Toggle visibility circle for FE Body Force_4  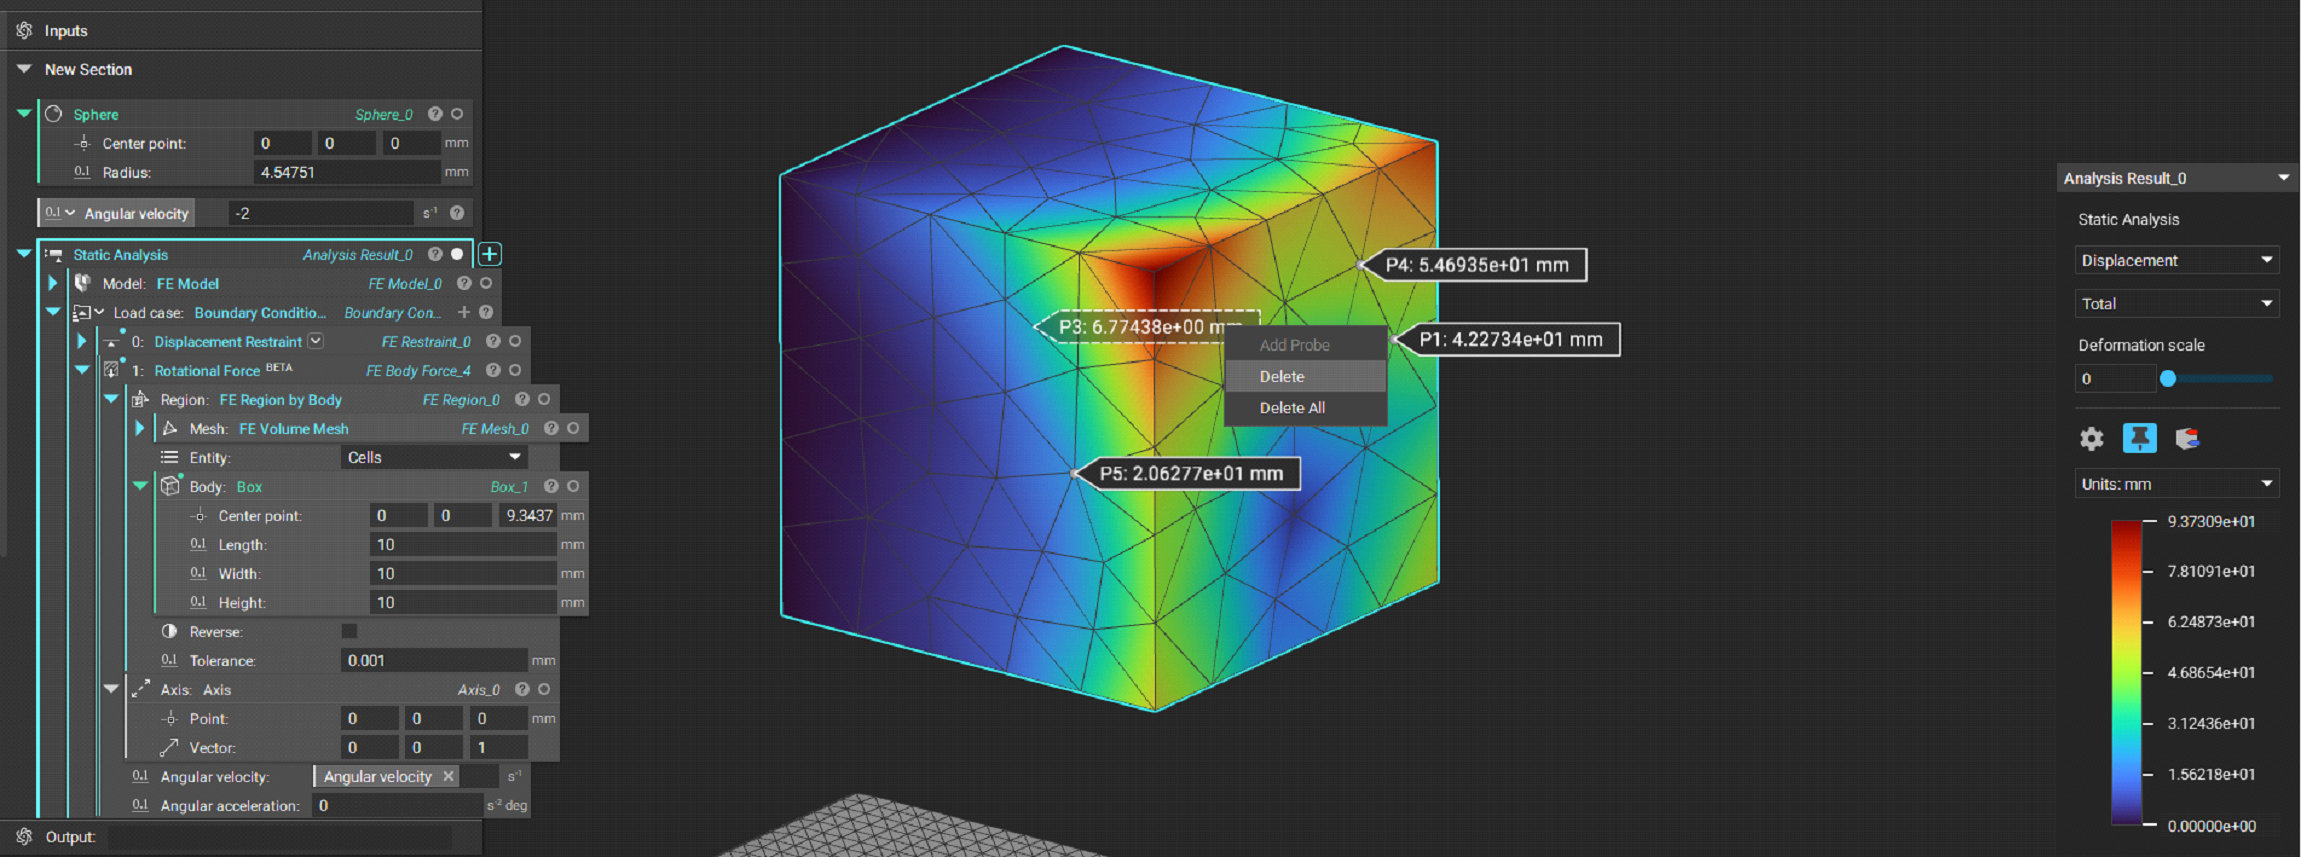[515, 370]
